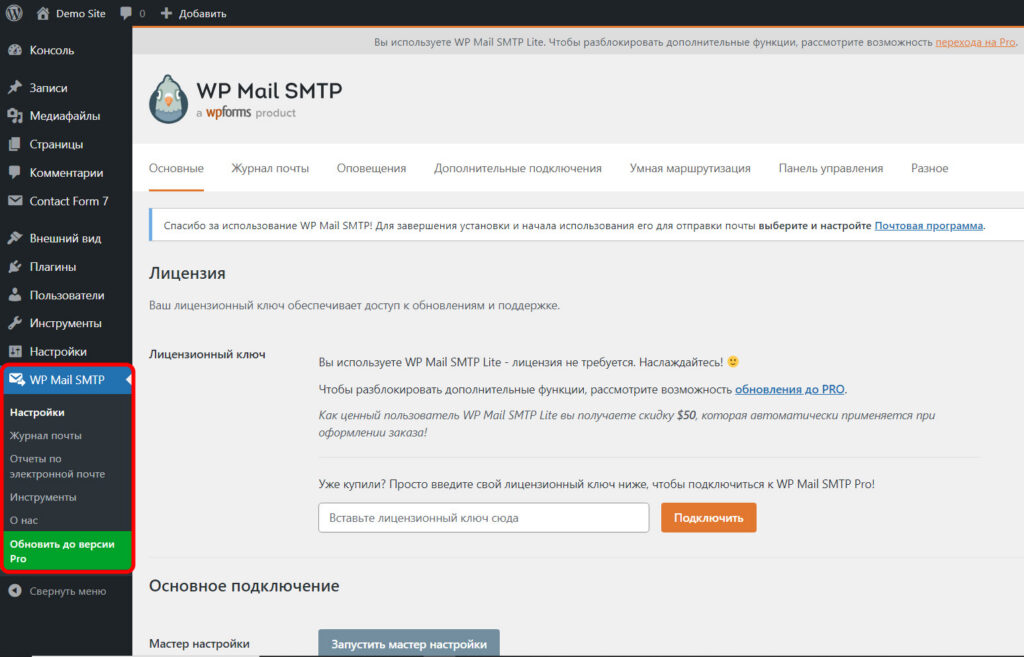1024x657 pixels.
Task: Click Обновить до версии Pro green item
Action: [67, 551]
